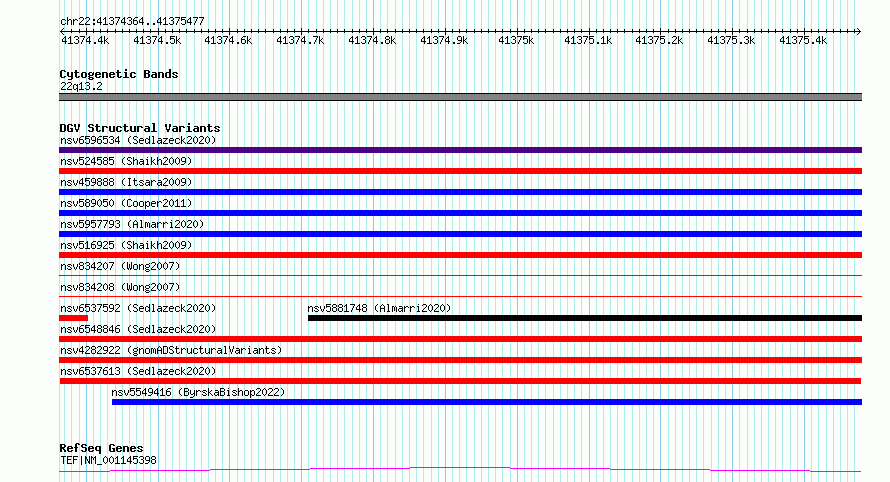This screenshot has height=482, width=890.
Task: Select nsv6537613 (Sedlazeck2020) variant label
Action: [138, 371]
